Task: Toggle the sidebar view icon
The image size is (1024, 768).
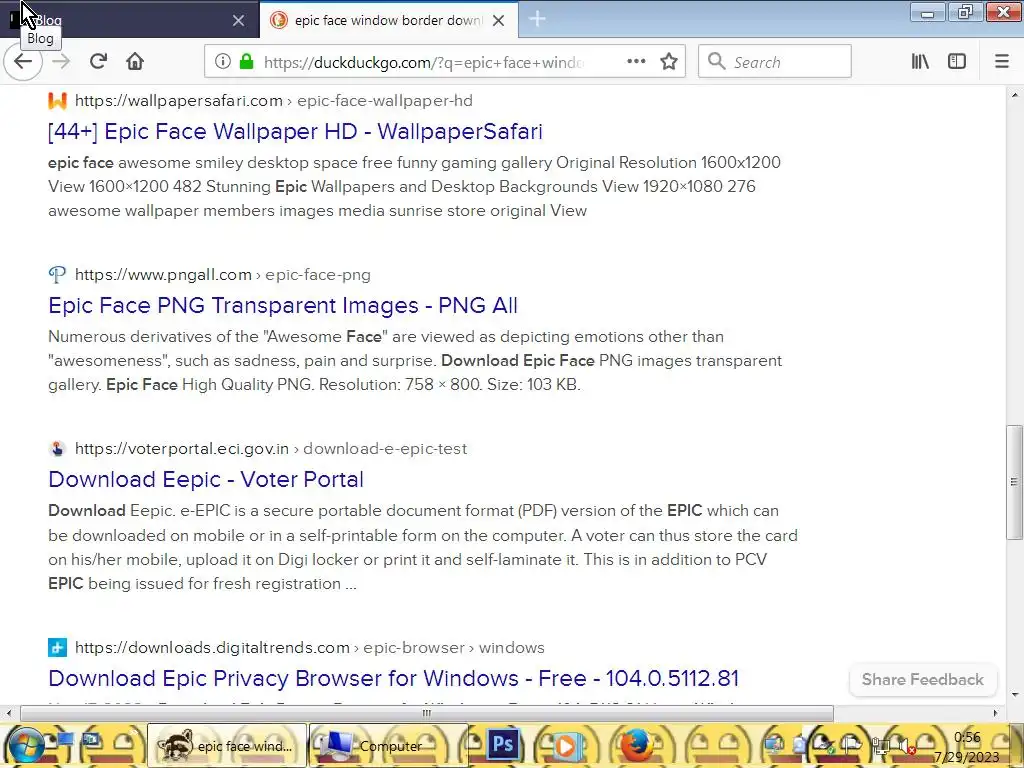Action: (957, 61)
